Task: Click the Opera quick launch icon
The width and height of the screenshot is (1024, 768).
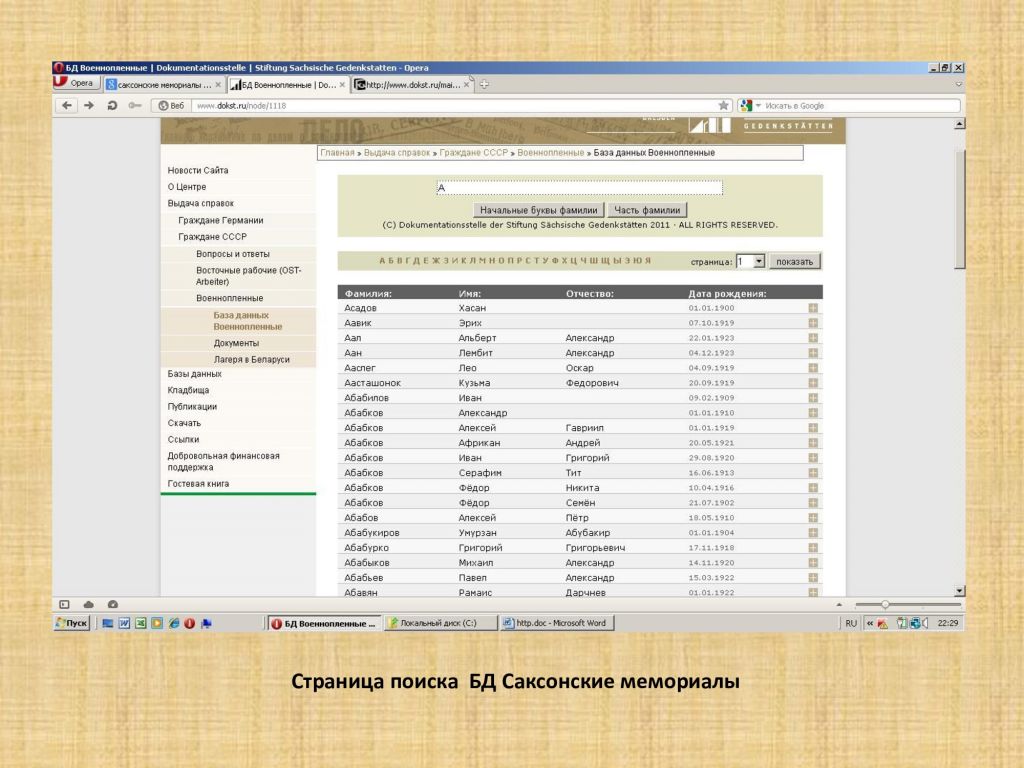Action: pyautogui.click(x=189, y=623)
